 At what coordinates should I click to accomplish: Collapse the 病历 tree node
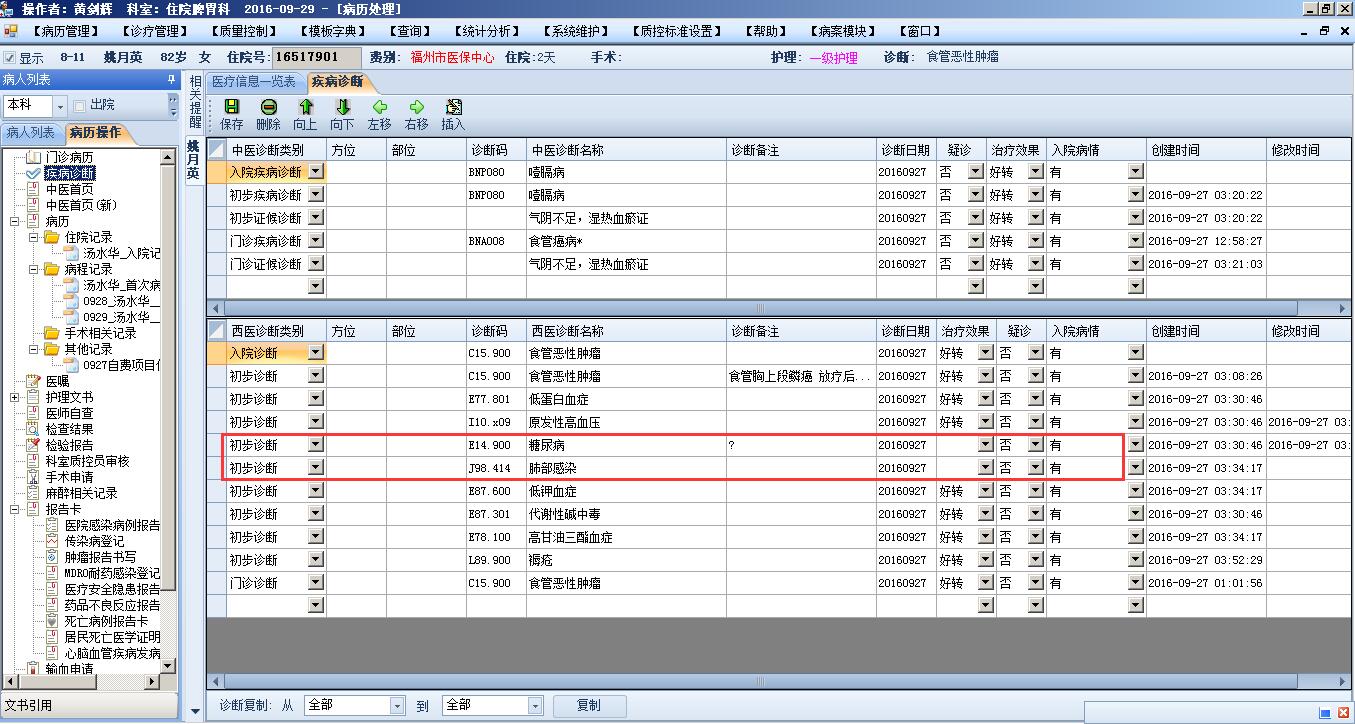tap(15, 221)
